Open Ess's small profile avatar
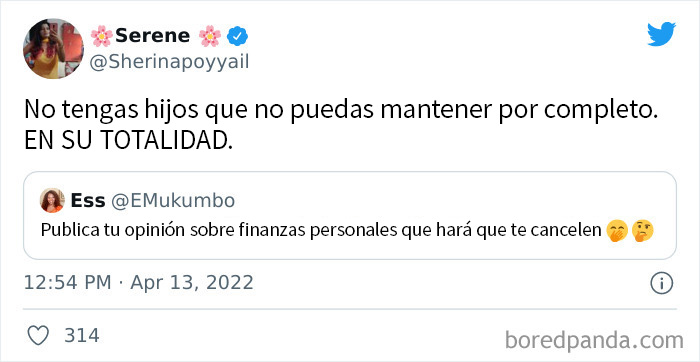 52,200
